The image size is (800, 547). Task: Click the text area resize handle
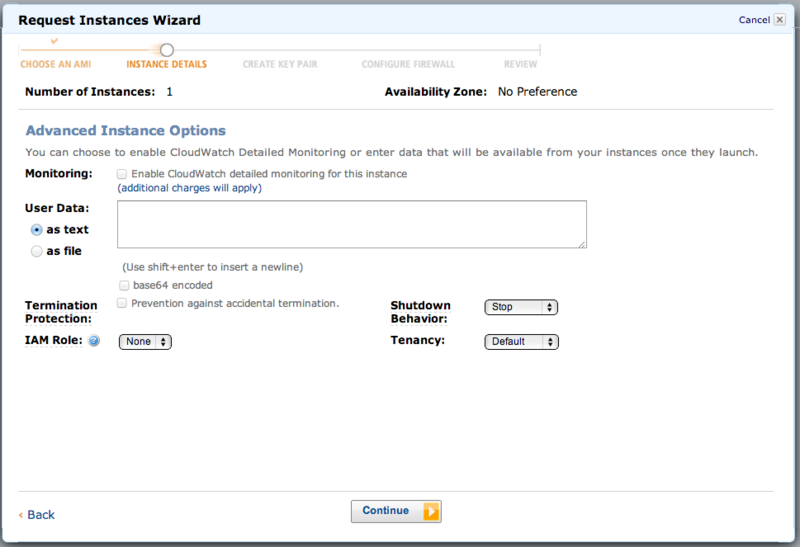[582, 244]
